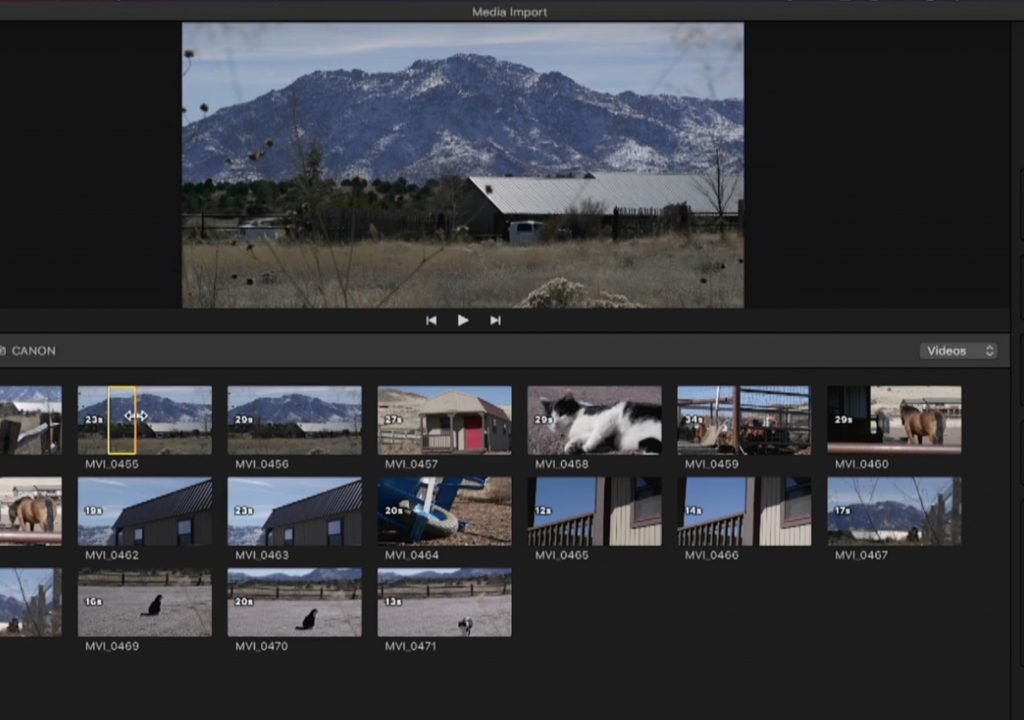Select MVI_0463 barn clip thumbnail
The width and height of the screenshot is (1024, 720).
click(x=295, y=511)
